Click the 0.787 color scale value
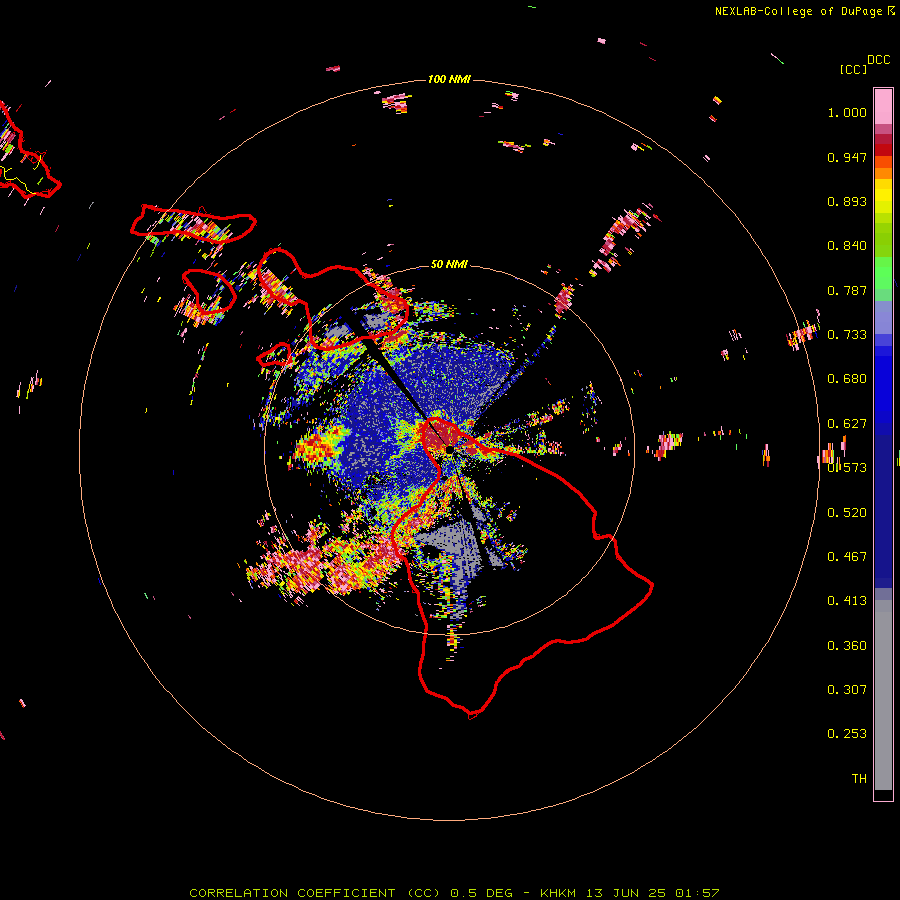The image size is (900, 900). click(847, 290)
